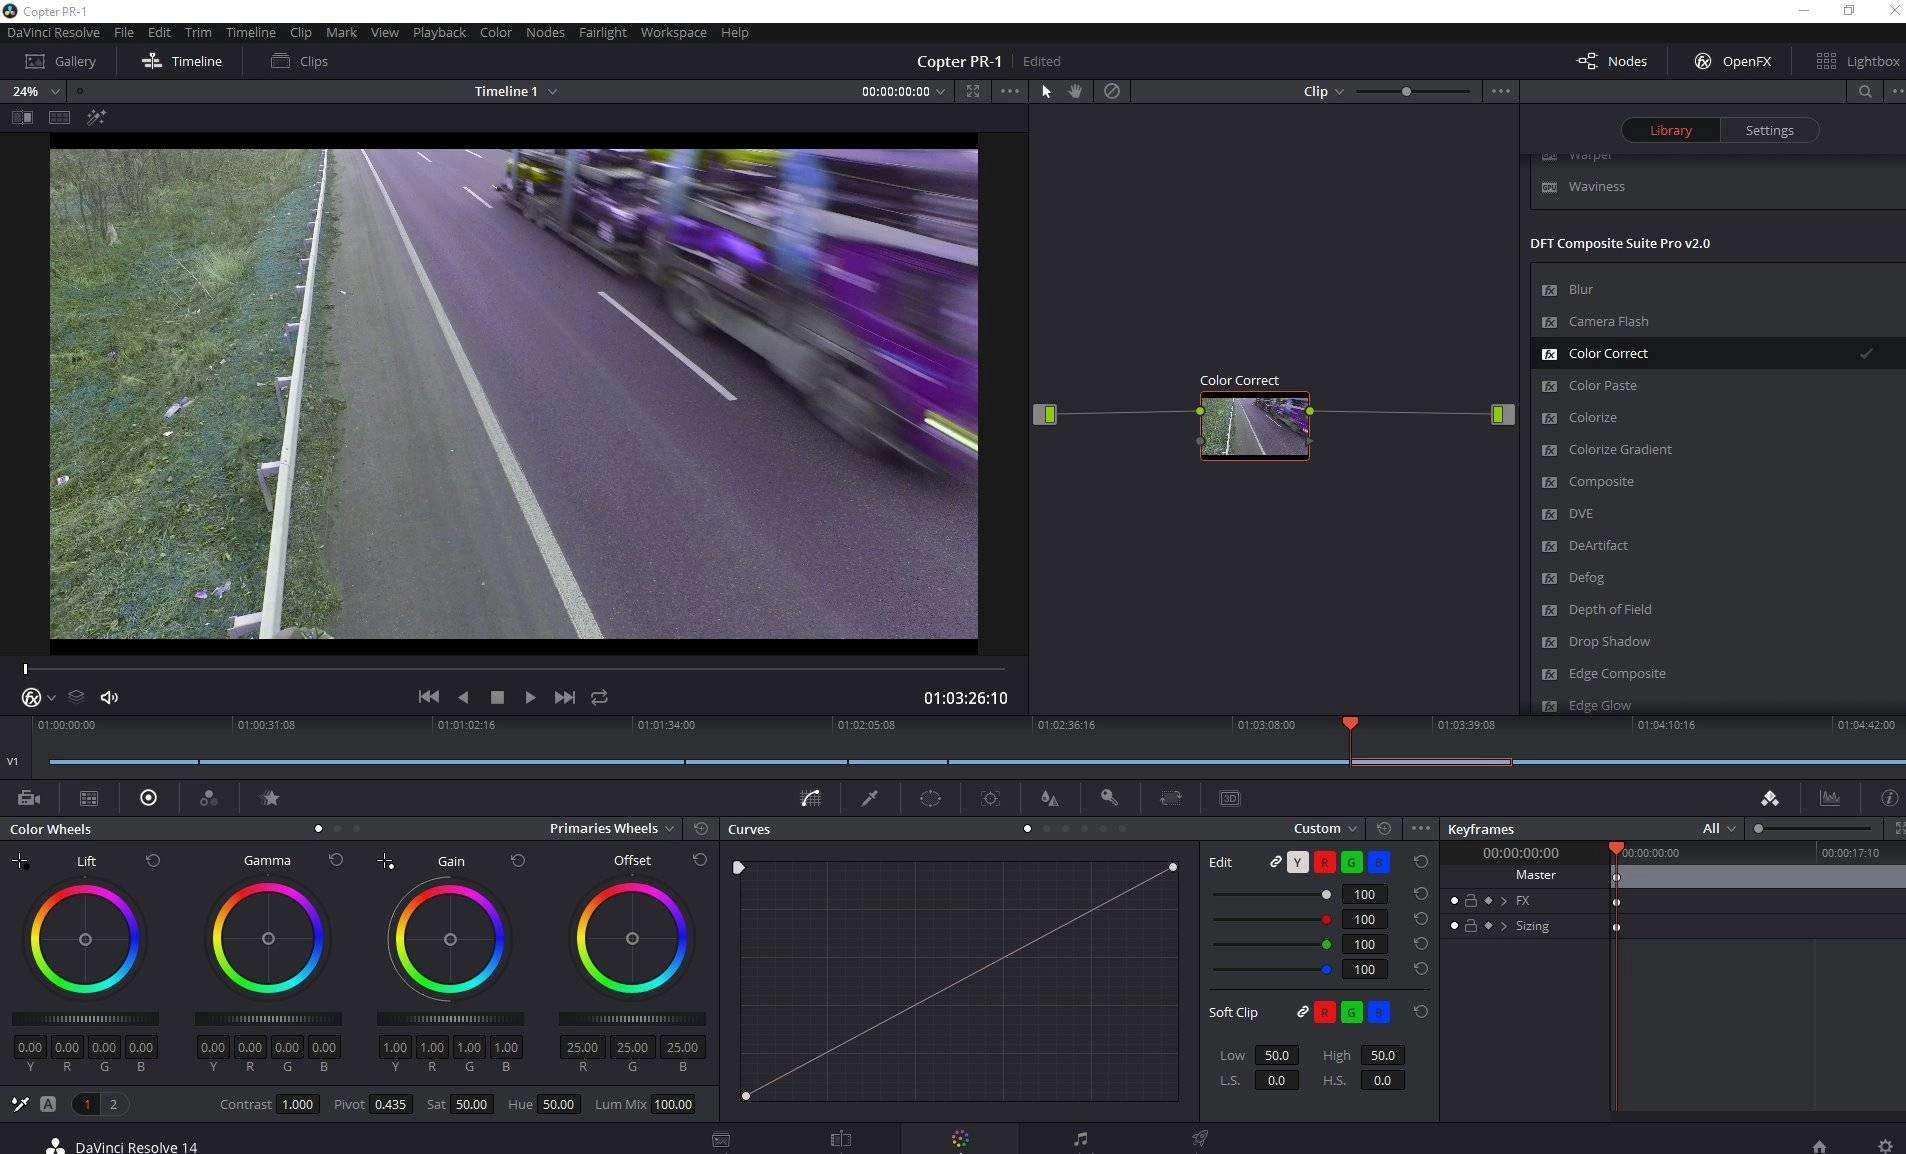1906x1154 pixels.
Task: Open the Workspace menu
Action: [x=673, y=32]
